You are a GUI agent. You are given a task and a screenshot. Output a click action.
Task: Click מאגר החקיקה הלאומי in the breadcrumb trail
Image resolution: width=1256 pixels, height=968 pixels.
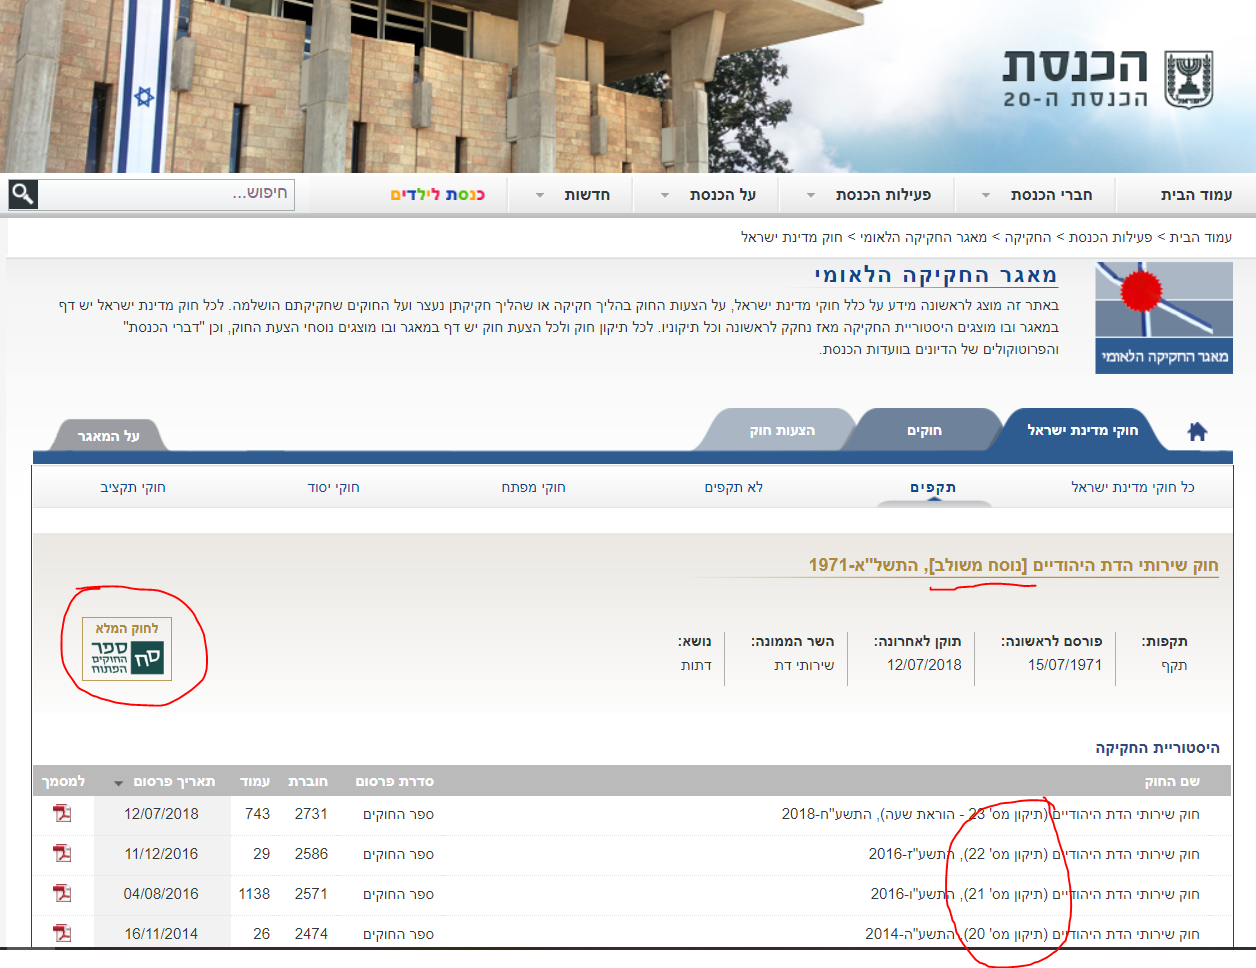(x=924, y=237)
